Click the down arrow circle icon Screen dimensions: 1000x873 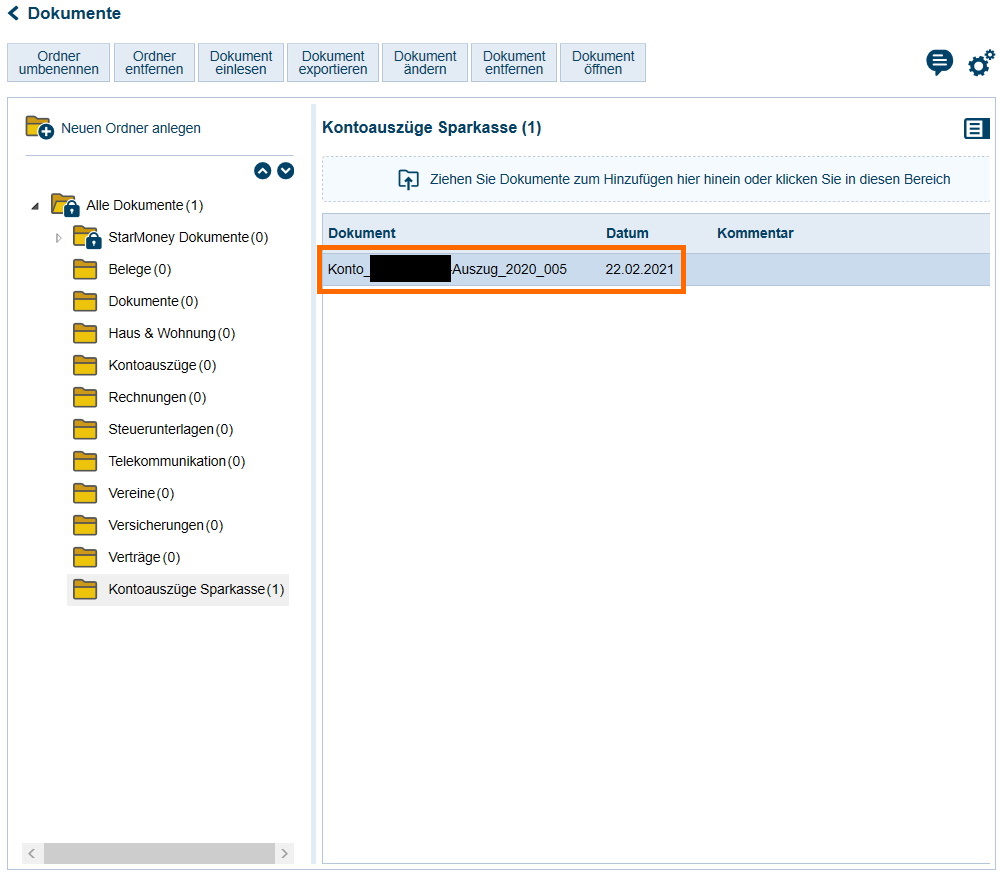286,171
